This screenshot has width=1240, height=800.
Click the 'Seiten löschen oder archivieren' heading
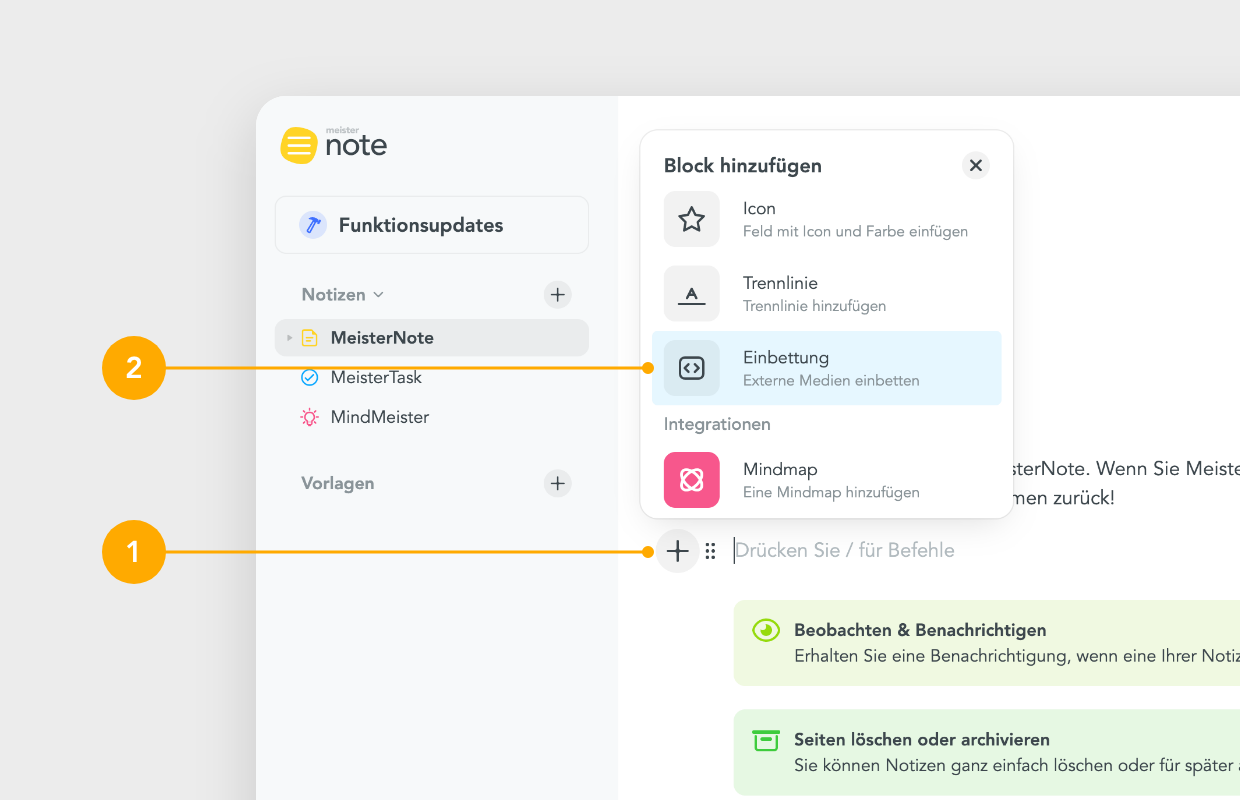click(922, 740)
